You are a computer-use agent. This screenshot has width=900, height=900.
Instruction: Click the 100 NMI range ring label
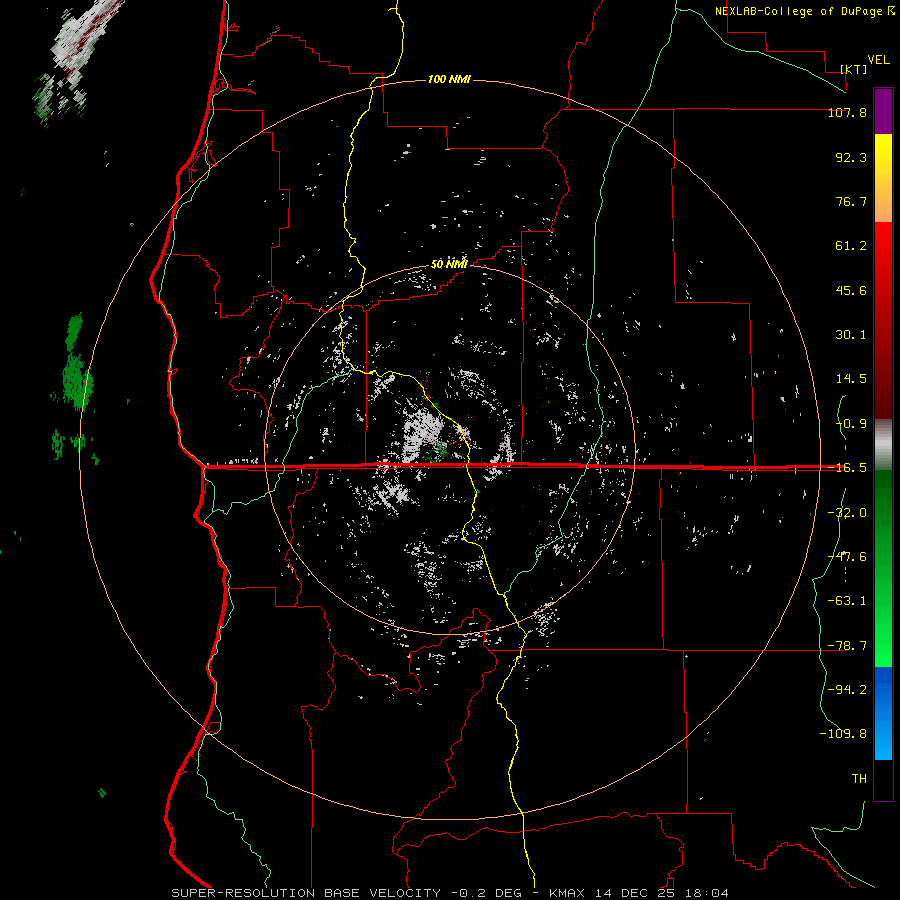coord(449,79)
